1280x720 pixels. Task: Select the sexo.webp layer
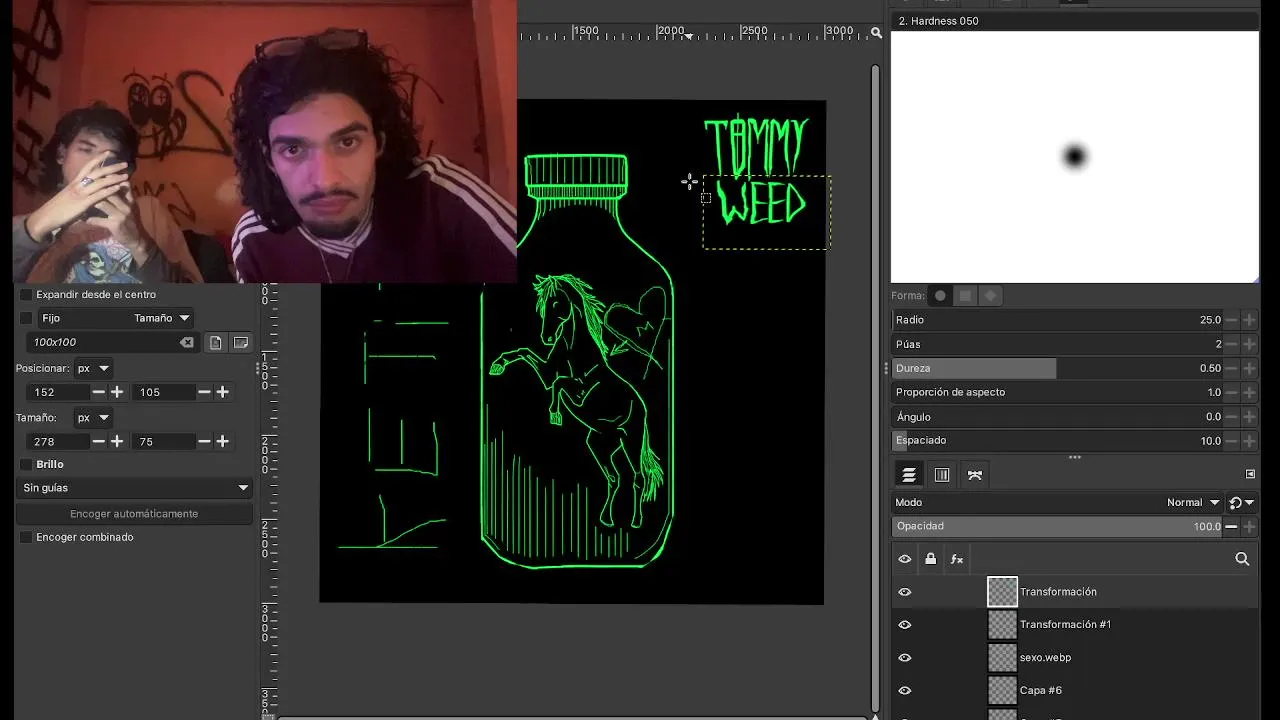pos(1074,658)
